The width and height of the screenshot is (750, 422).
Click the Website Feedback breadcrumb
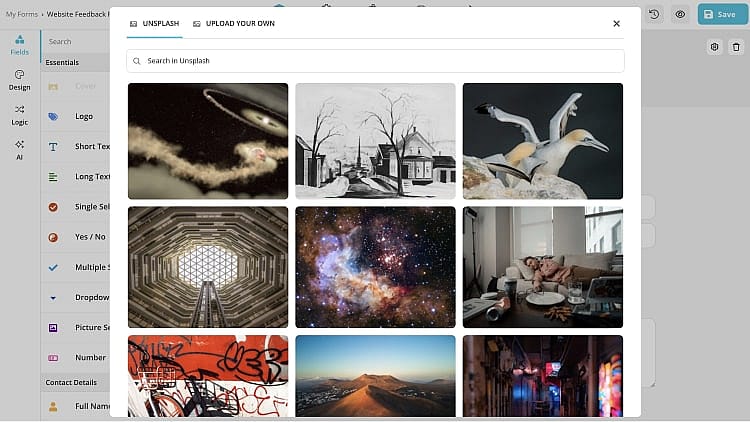(x=78, y=14)
